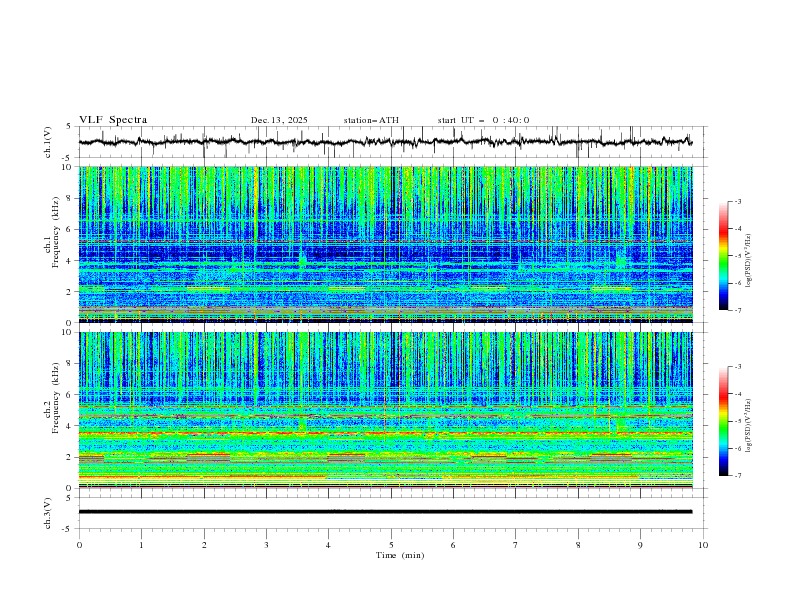Click time axis tick label "3"

coord(266,545)
